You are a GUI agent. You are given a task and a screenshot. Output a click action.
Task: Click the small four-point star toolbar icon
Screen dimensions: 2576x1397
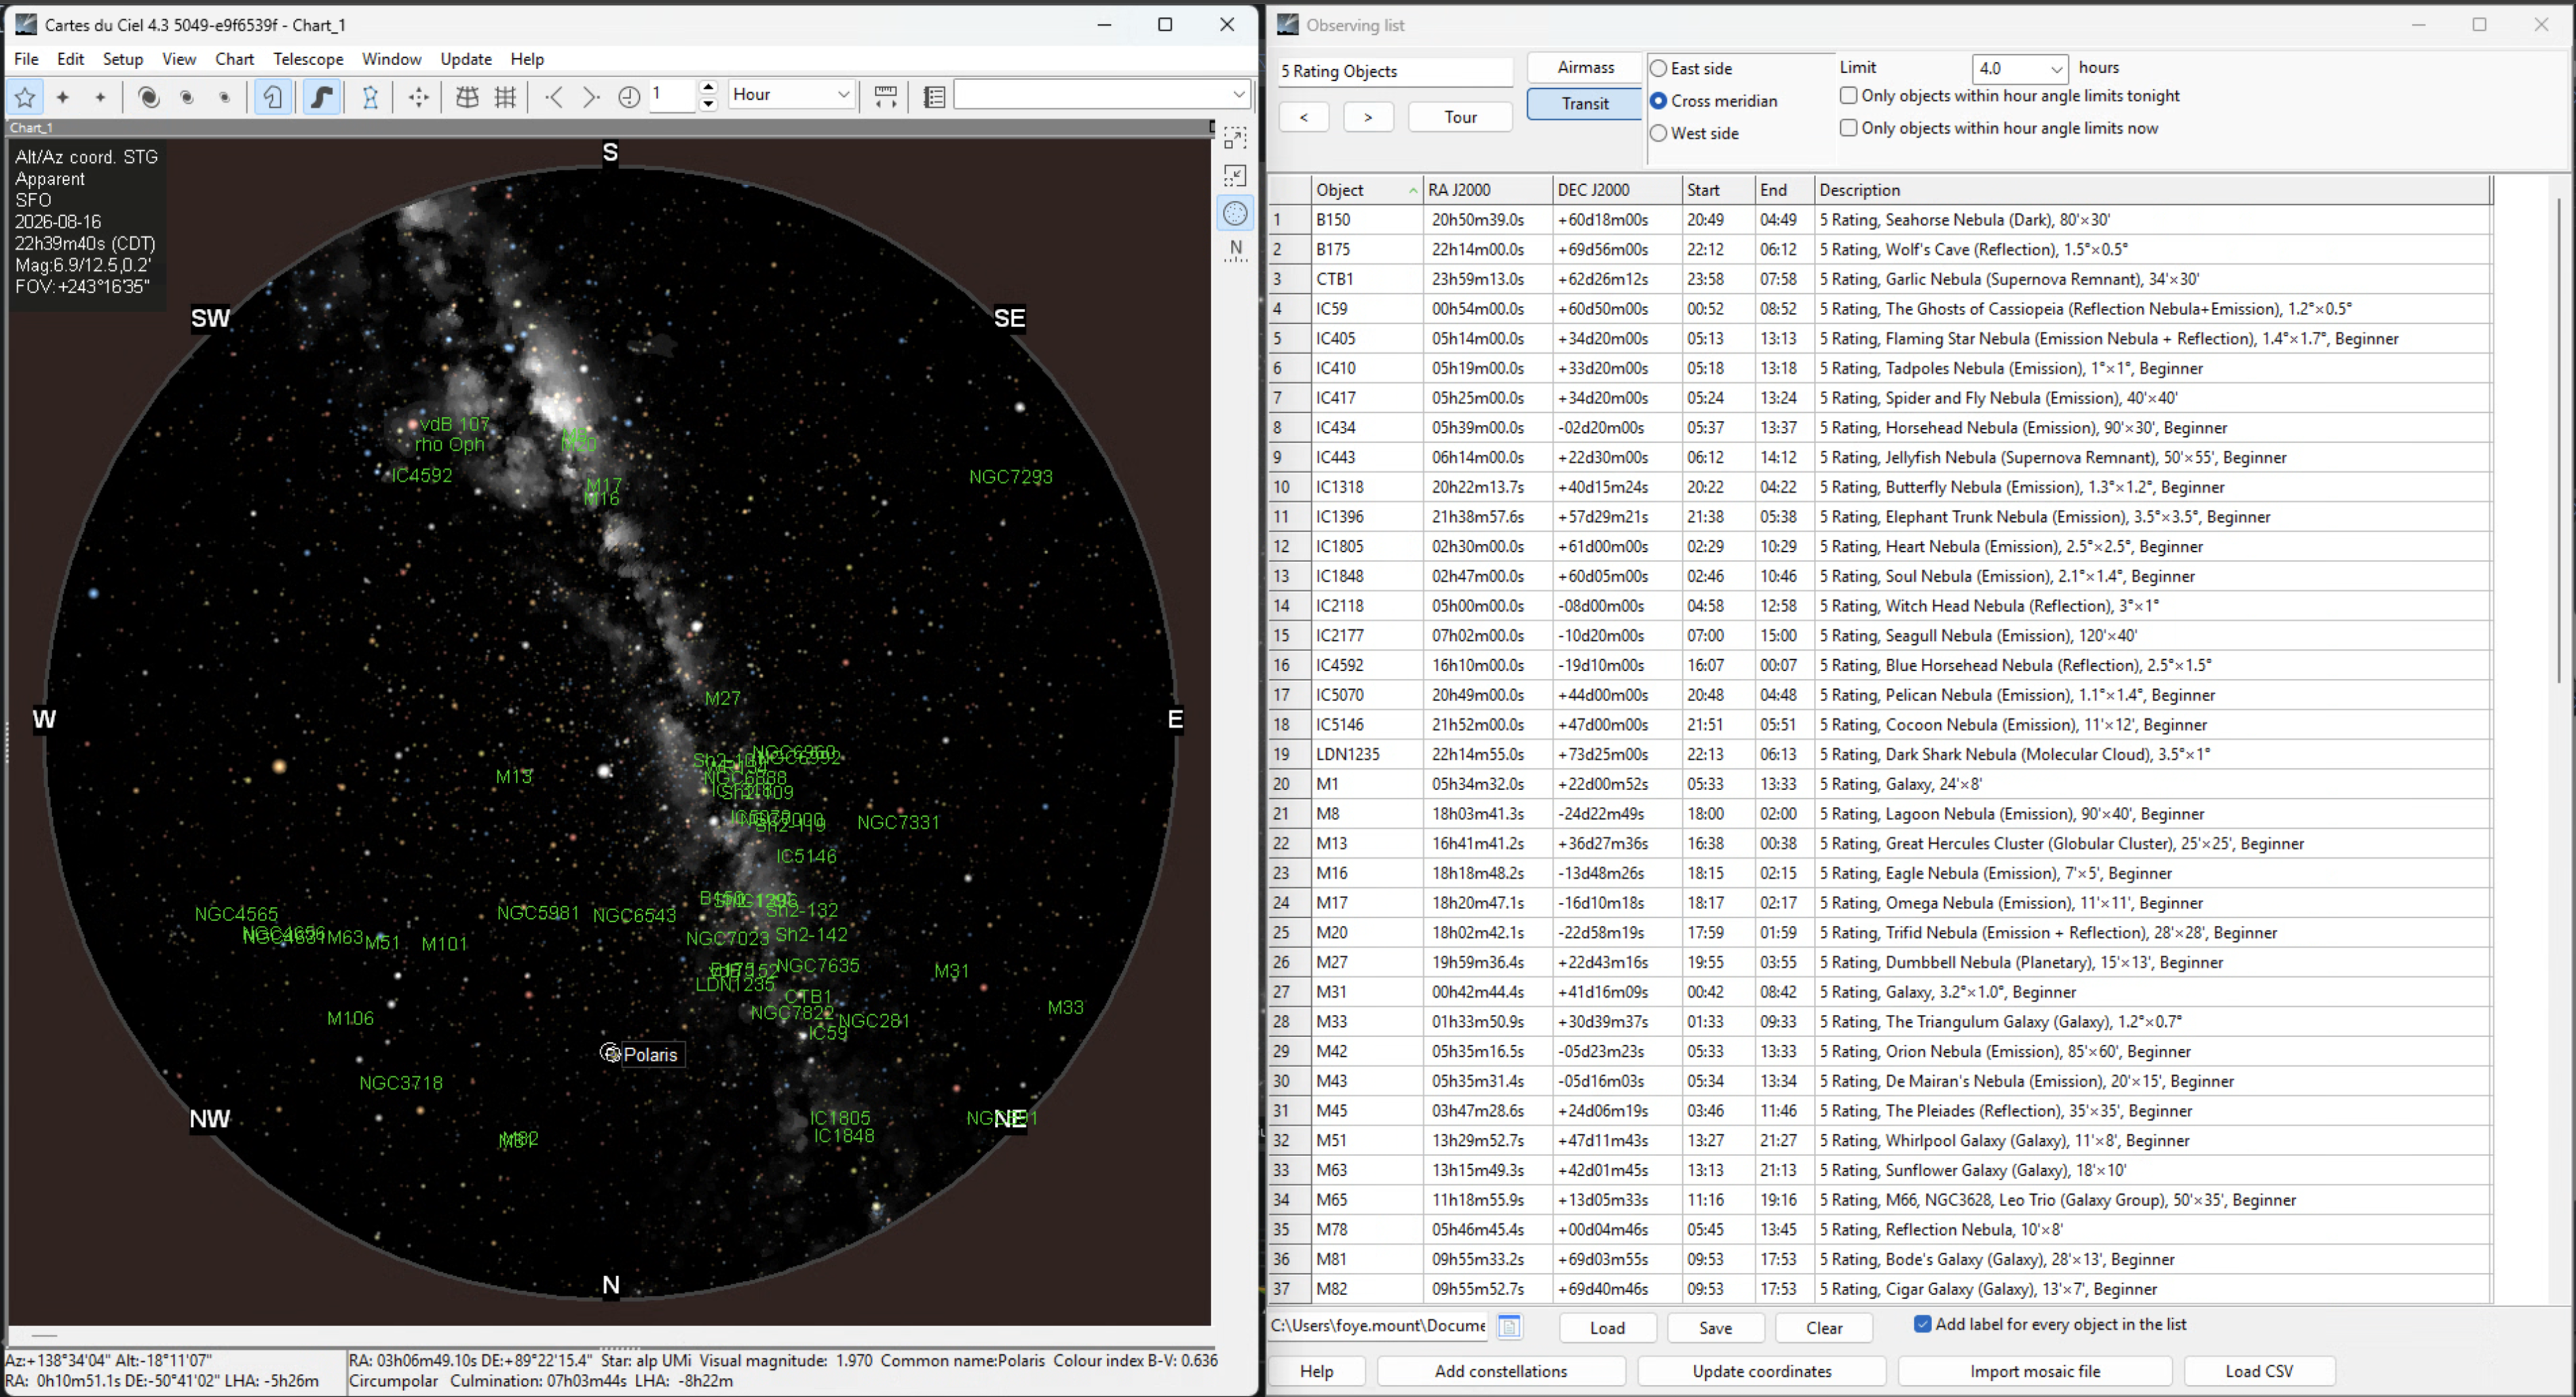(100, 97)
